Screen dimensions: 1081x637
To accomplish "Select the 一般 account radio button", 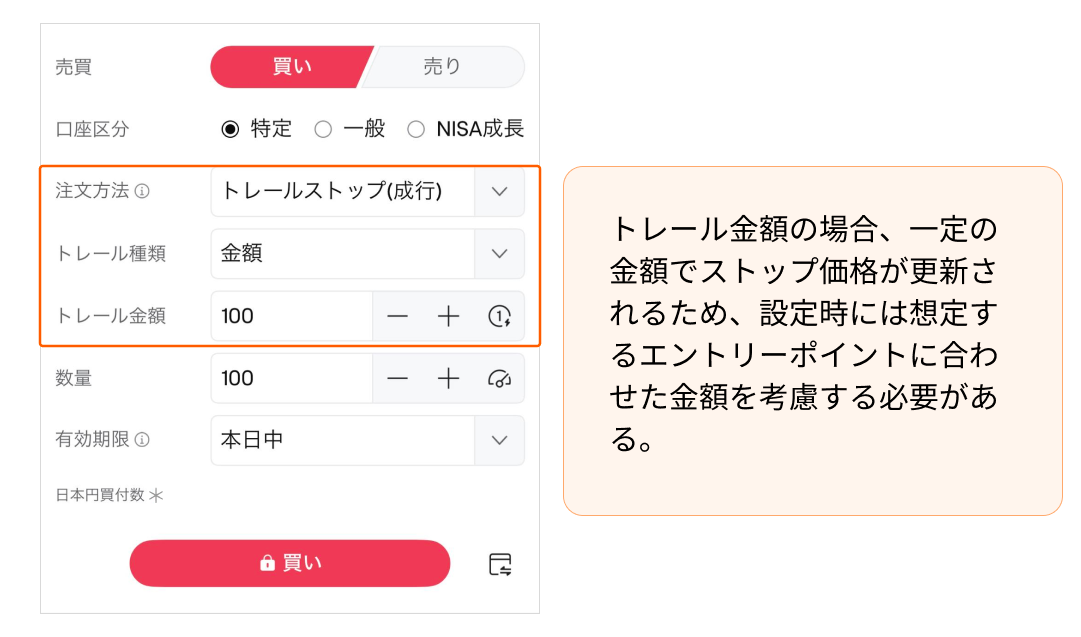I will [x=323, y=129].
